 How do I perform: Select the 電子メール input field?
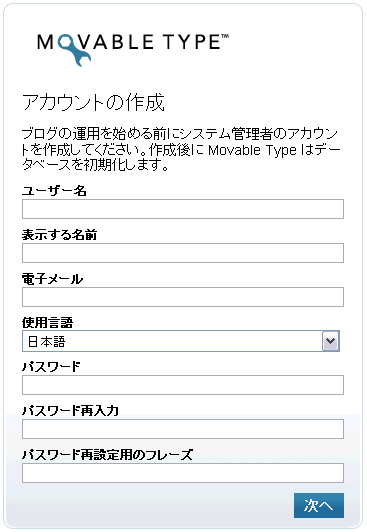(x=183, y=297)
